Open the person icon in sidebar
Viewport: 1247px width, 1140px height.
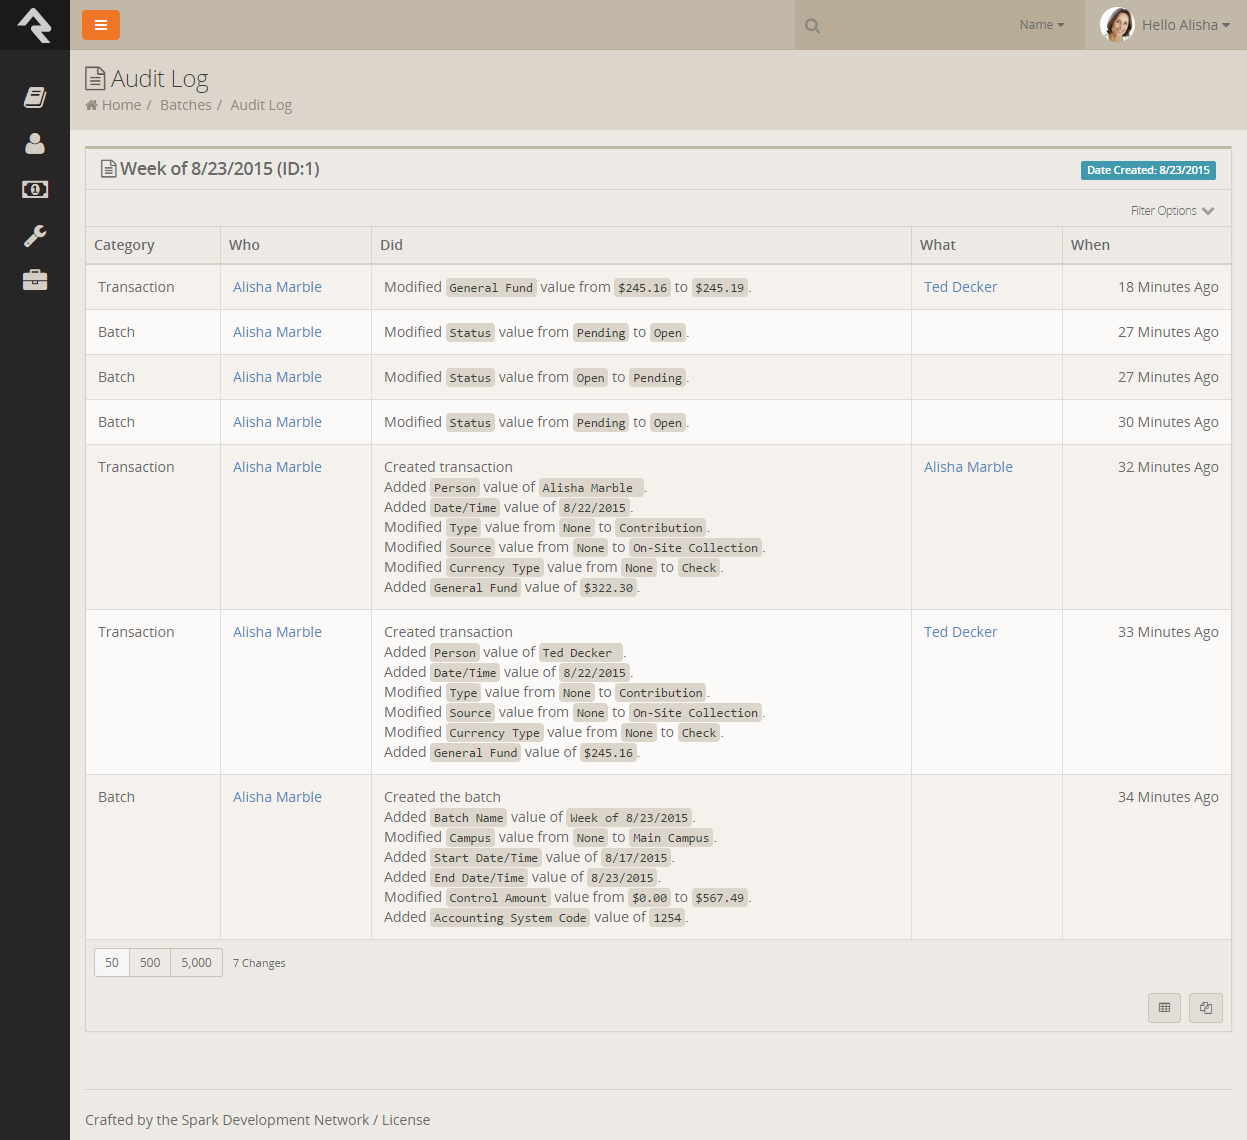click(35, 144)
